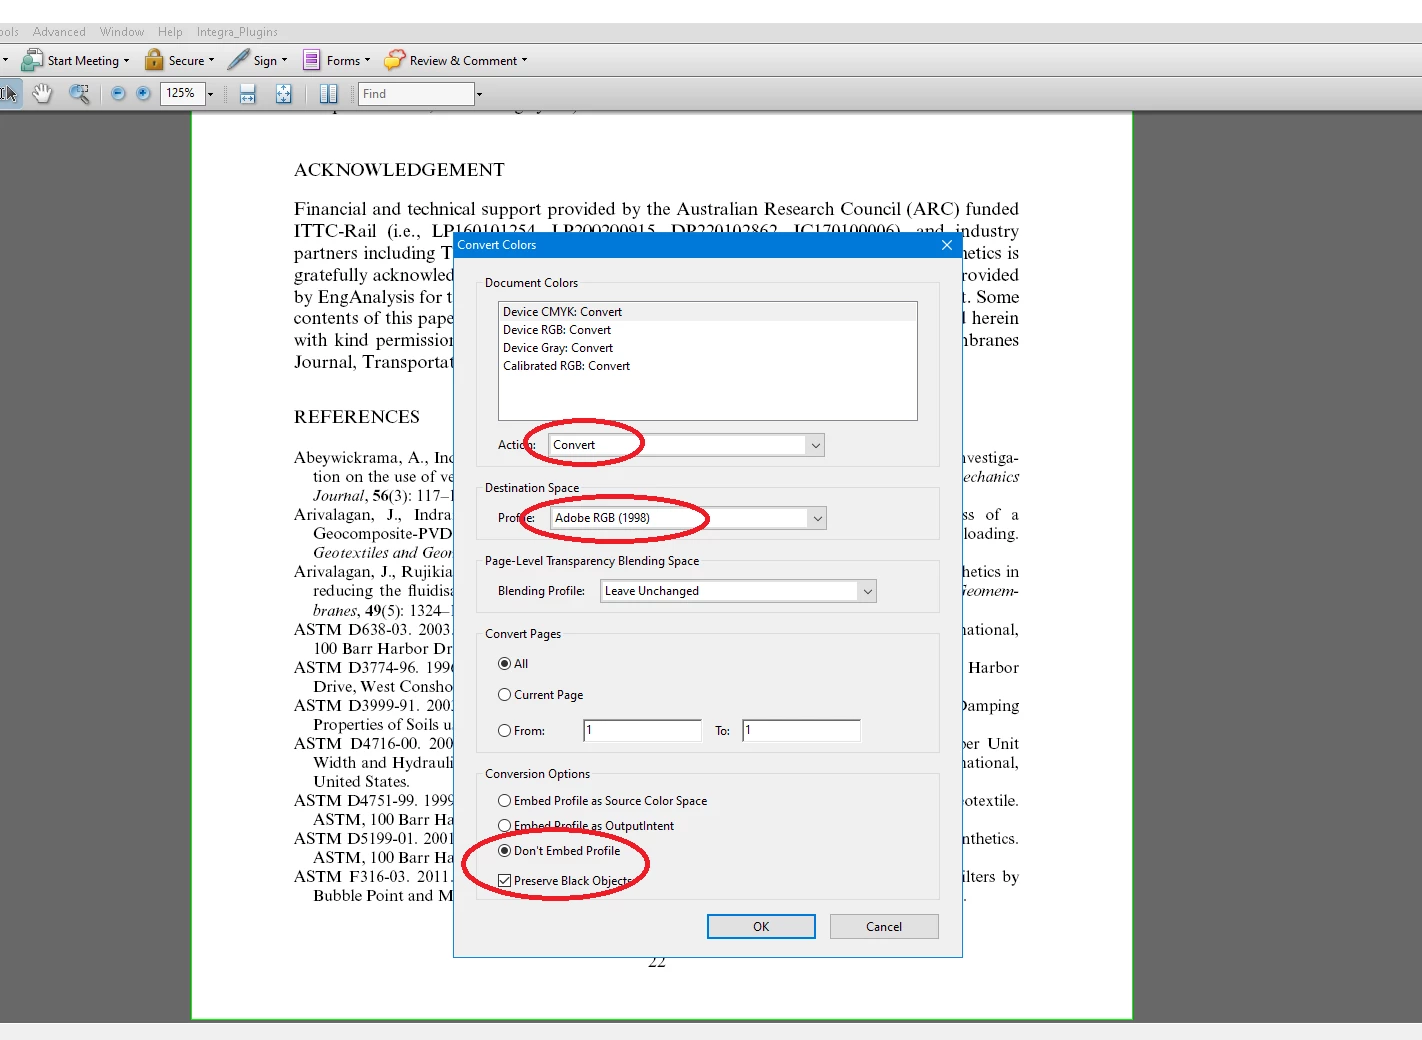The width and height of the screenshot is (1422, 1040).
Task: Expand the Review & Comment dropdown arrow
Action: click(x=524, y=60)
